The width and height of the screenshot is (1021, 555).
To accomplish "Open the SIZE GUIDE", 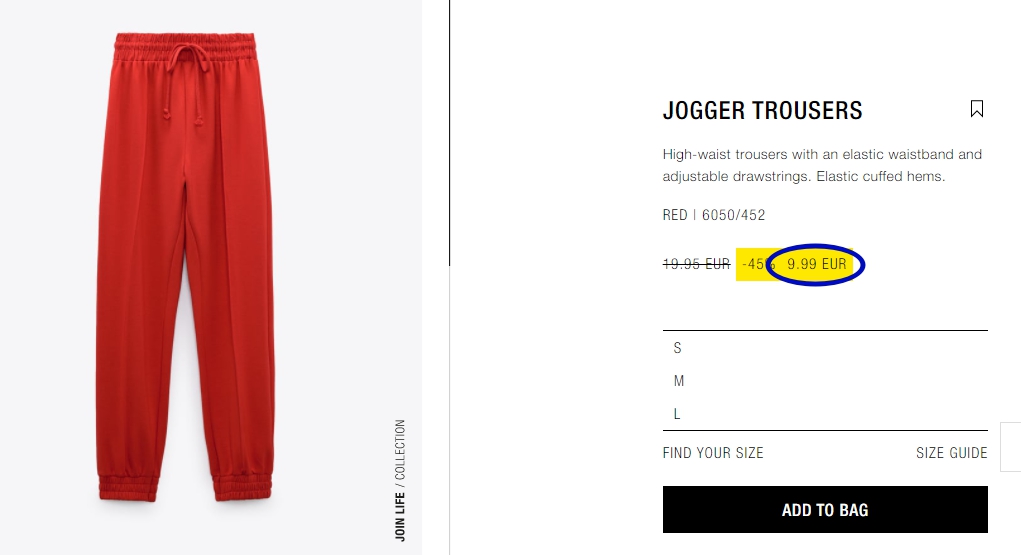I will coord(951,453).
